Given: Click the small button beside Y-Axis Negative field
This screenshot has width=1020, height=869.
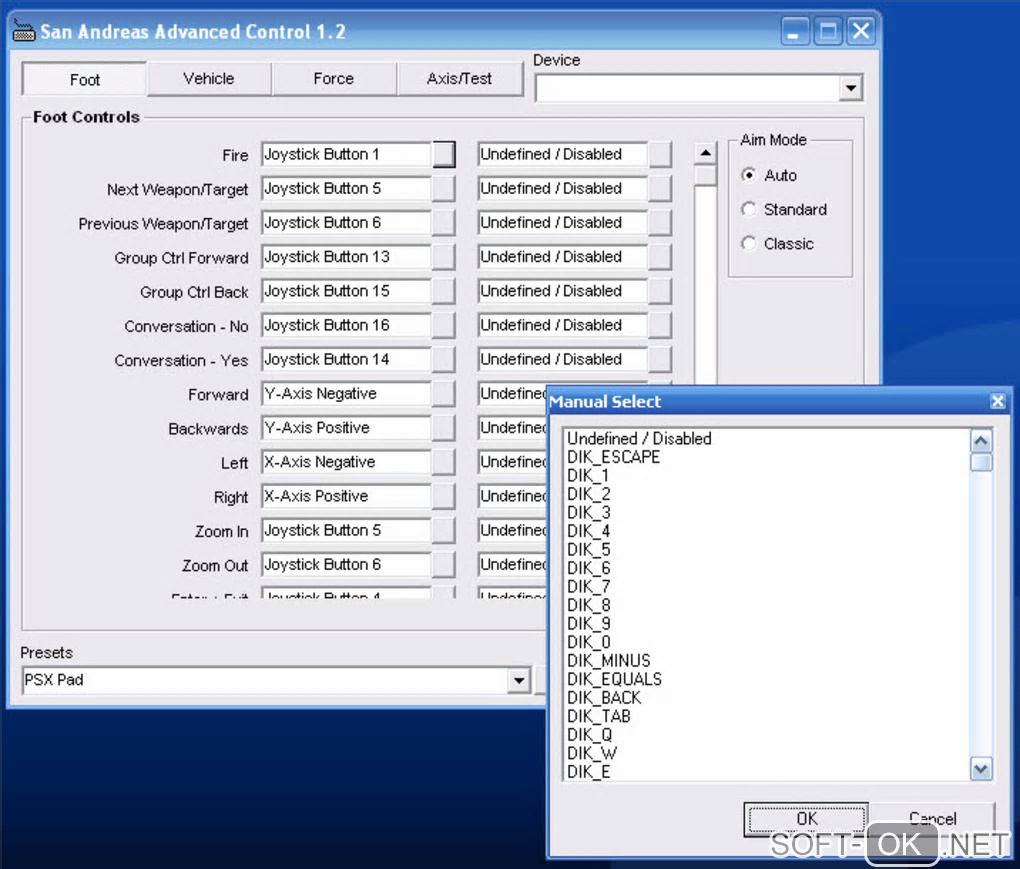Looking at the screenshot, I should (x=444, y=394).
